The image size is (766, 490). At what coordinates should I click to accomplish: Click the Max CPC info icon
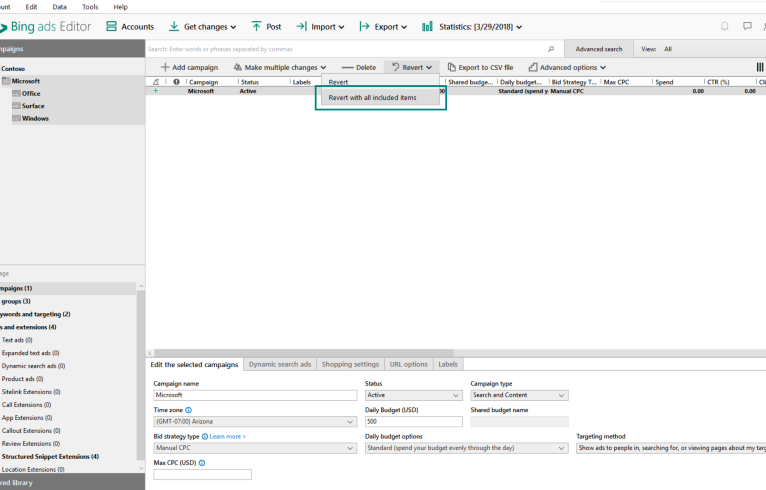pyautogui.click(x=202, y=463)
